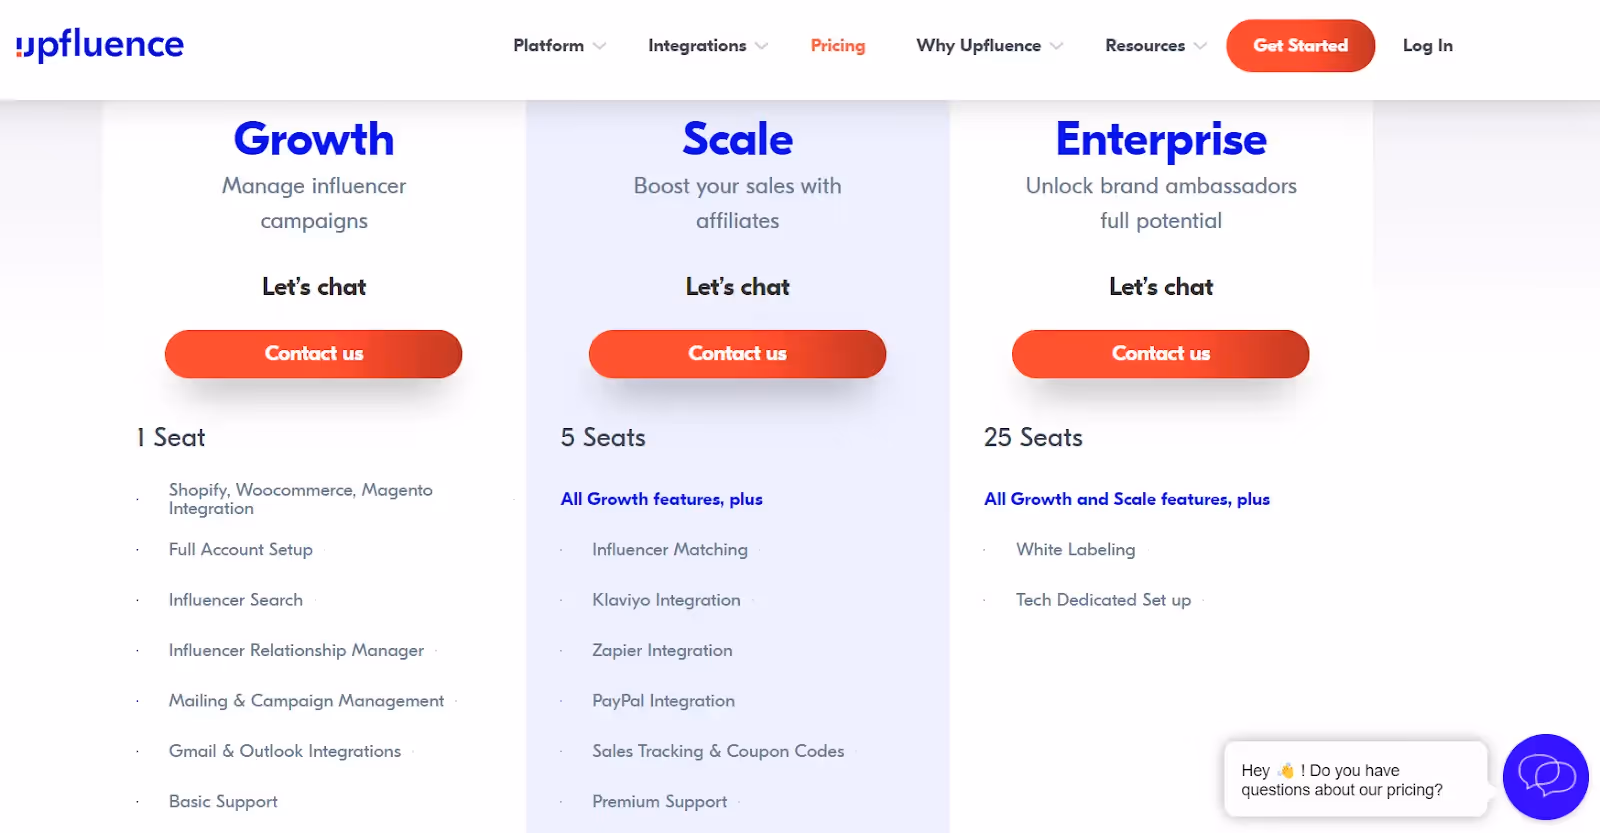The height and width of the screenshot is (833, 1600).
Task: Expand the Platform dropdown menu
Action: pyautogui.click(x=556, y=45)
